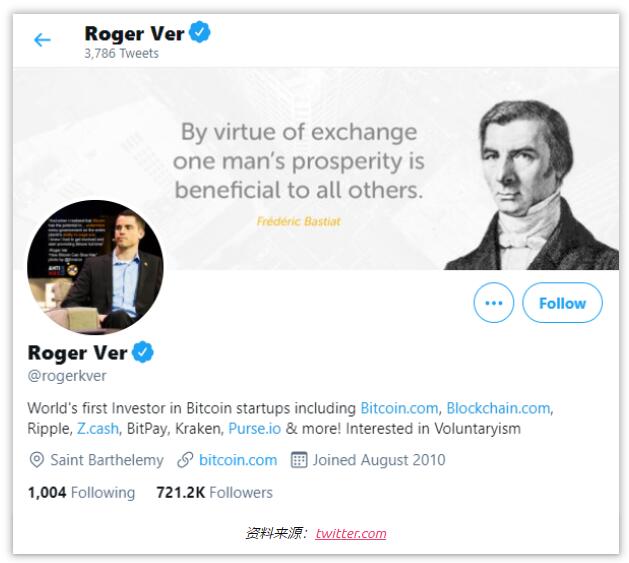Screen dimensions: 629x563
Task: Click the calendar joined-date icon
Action: [x=298, y=460]
